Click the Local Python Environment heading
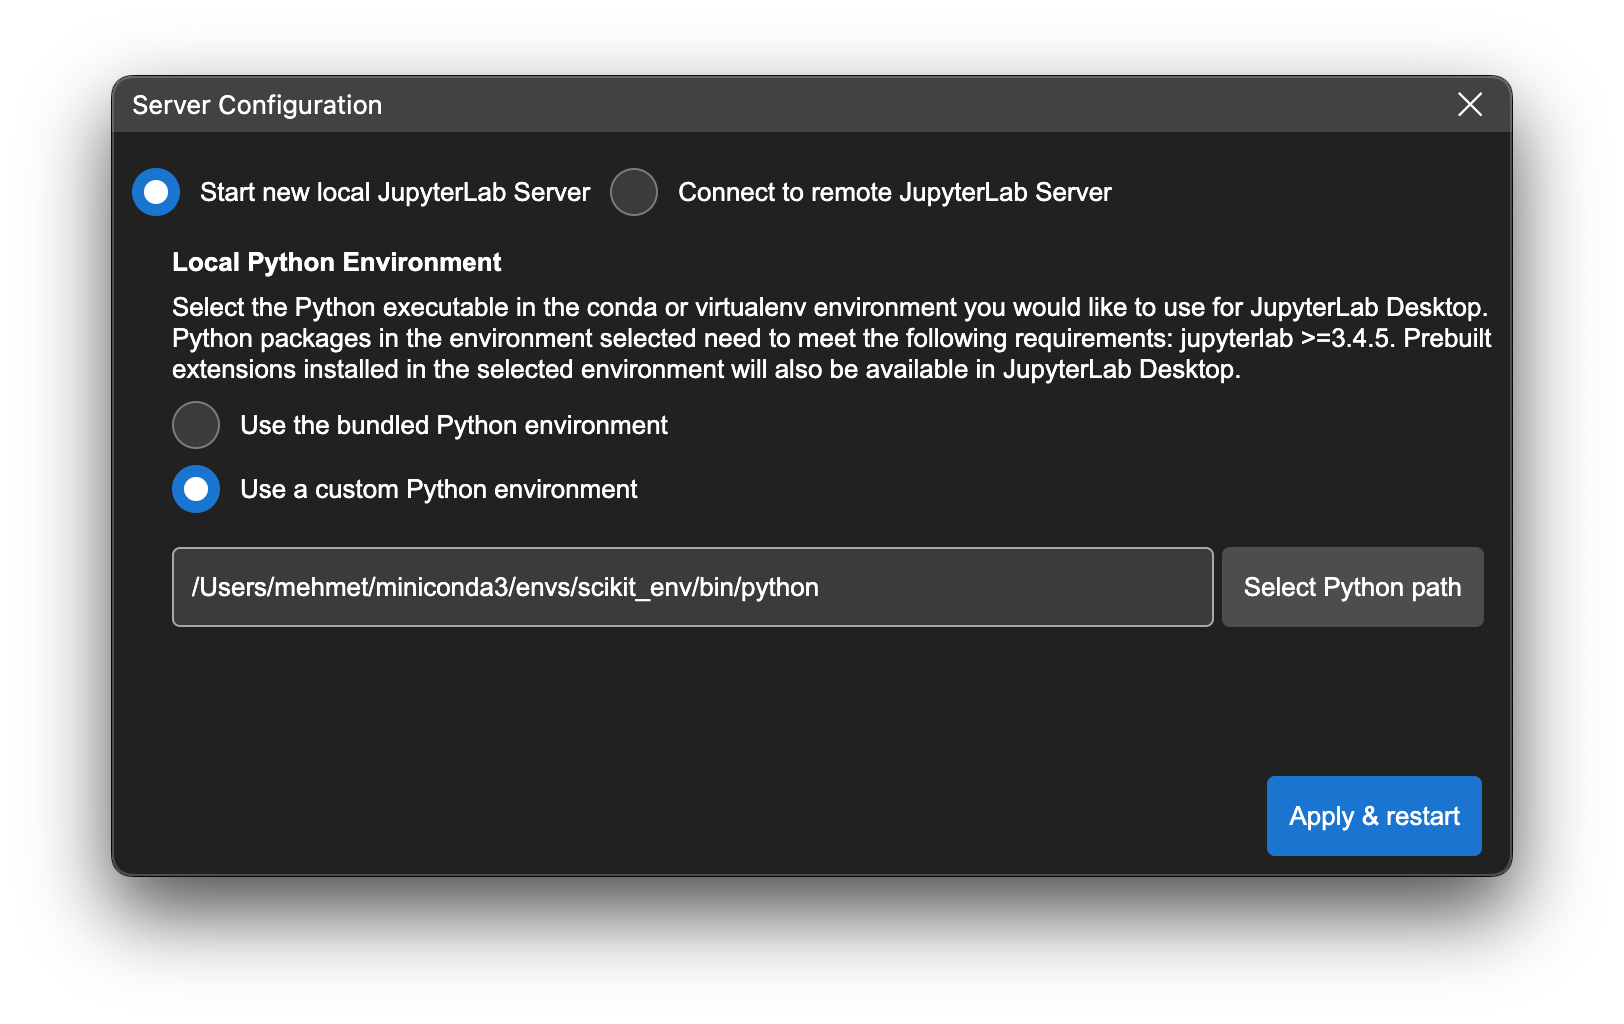Viewport: 1624px width, 1024px height. pos(337,262)
